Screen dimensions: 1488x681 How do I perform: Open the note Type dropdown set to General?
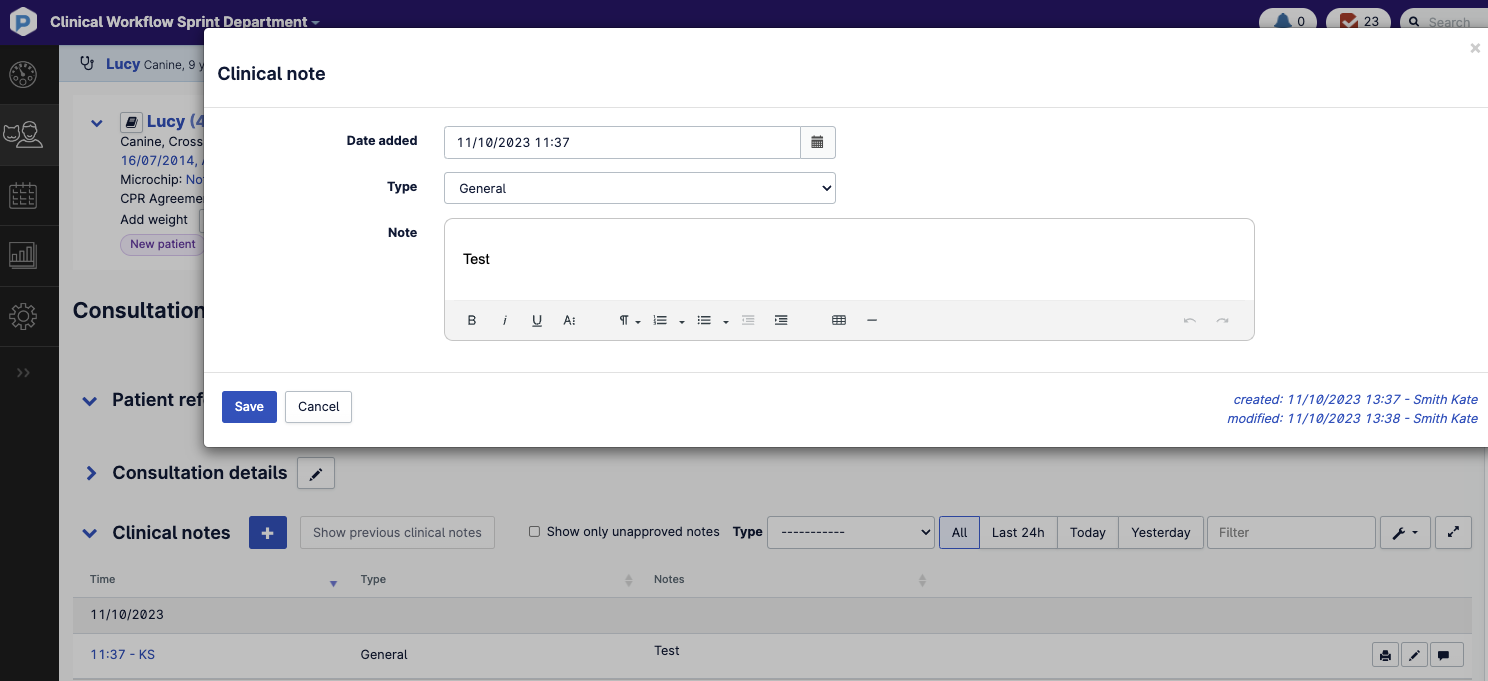click(639, 188)
